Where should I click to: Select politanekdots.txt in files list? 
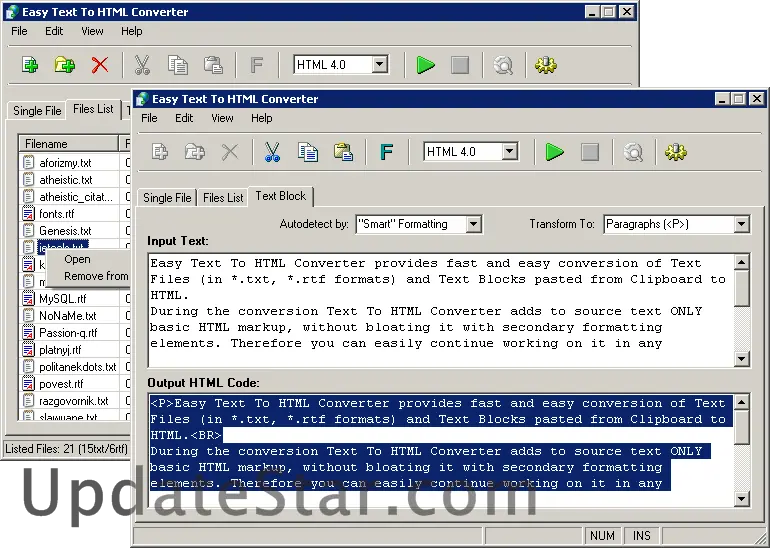[78, 367]
